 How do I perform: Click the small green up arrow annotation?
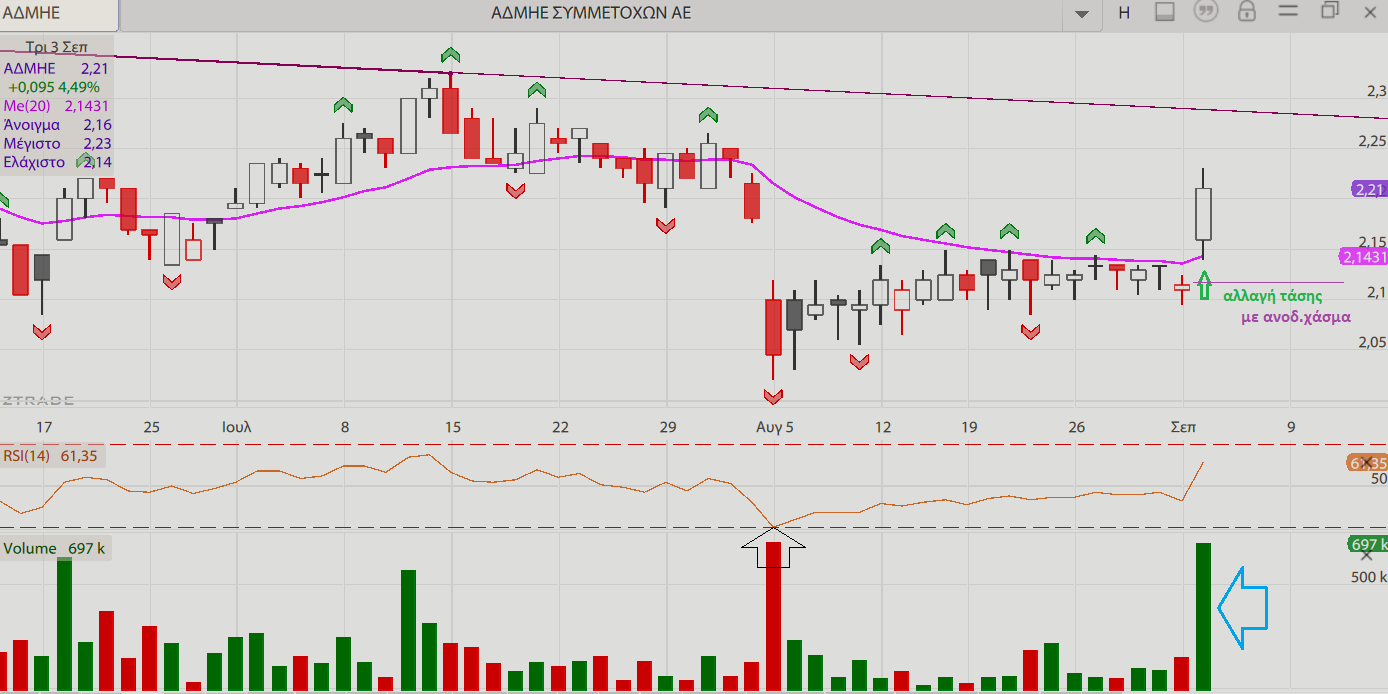tap(1204, 286)
